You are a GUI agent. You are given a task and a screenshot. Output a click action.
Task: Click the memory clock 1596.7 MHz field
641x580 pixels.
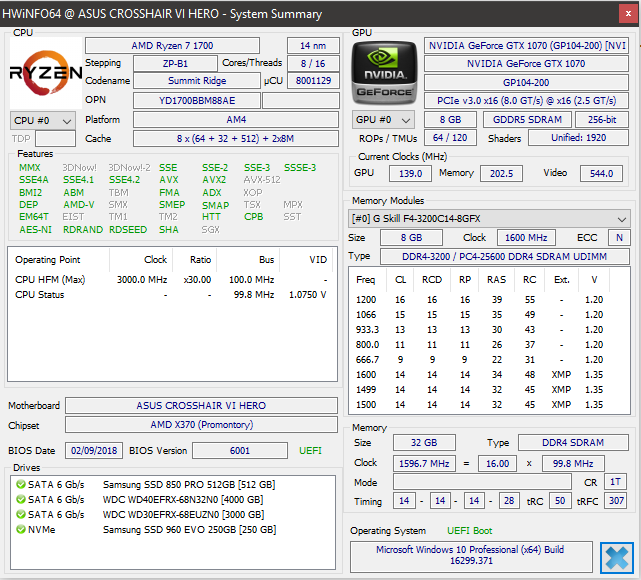click(424, 464)
